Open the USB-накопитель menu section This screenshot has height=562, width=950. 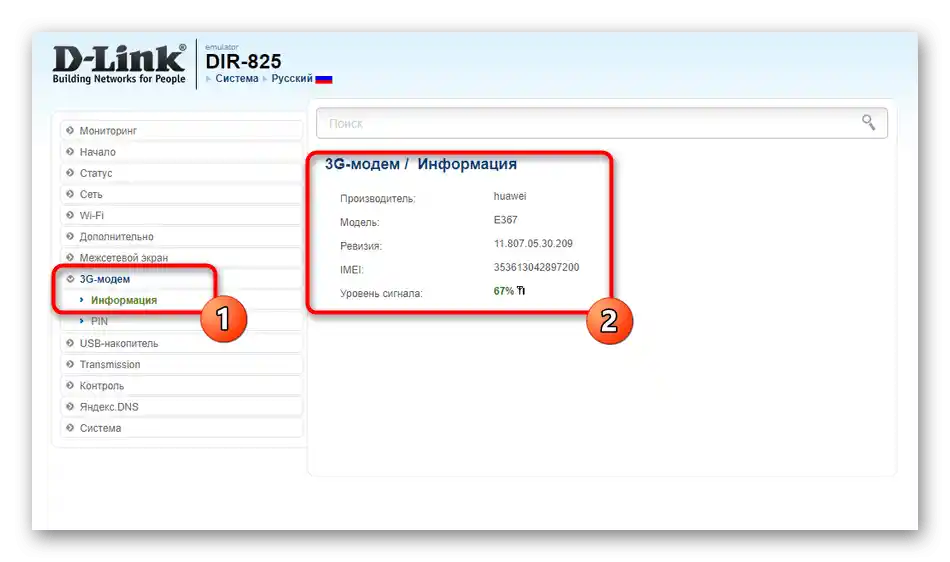181,343
